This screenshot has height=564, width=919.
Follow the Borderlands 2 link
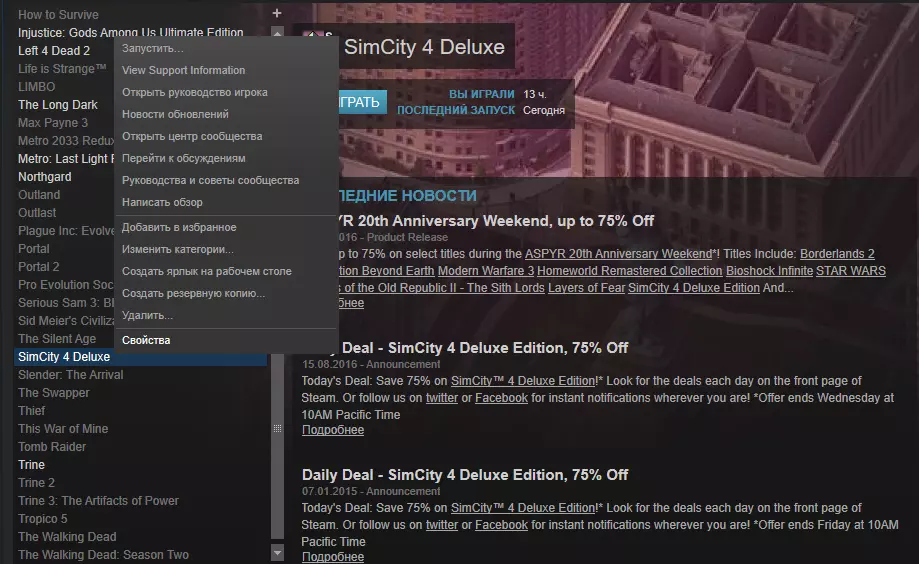(837, 254)
